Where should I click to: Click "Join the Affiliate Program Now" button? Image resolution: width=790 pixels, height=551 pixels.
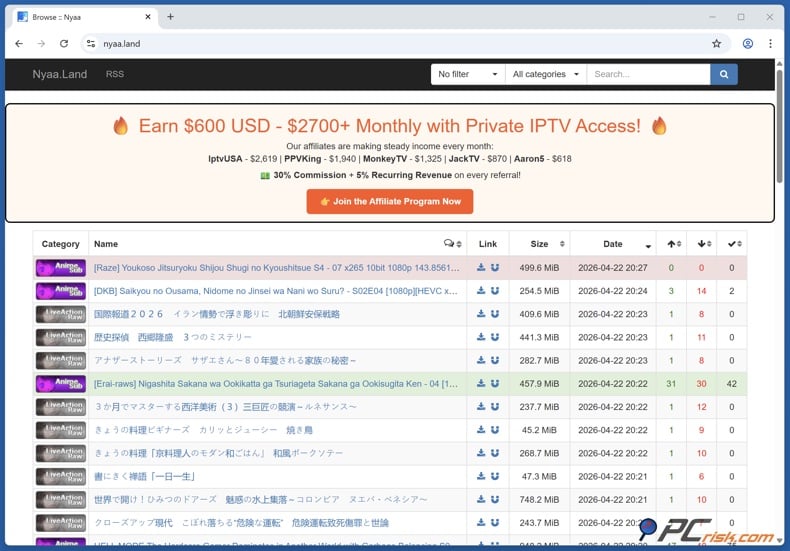click(390, 201)
